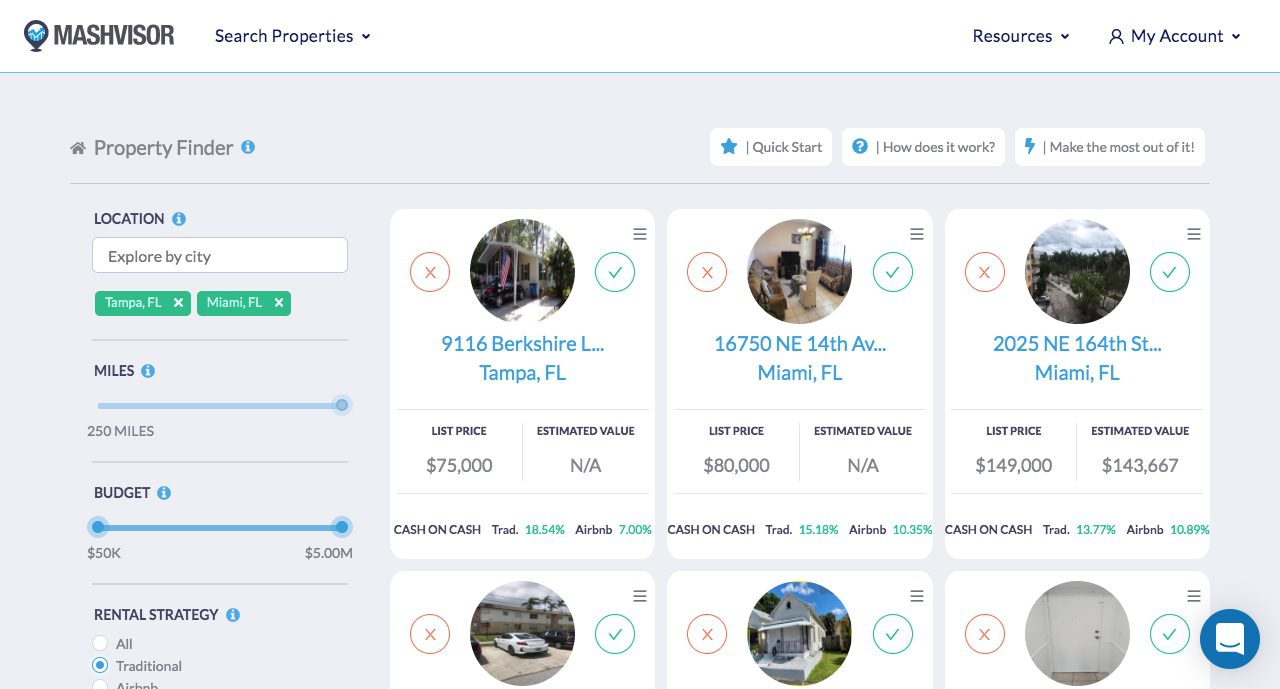The height and width of the screenshot is (689, 1280).
Task: Reject the 9116 Berkshire listing with red X
Action: point(430,271)
